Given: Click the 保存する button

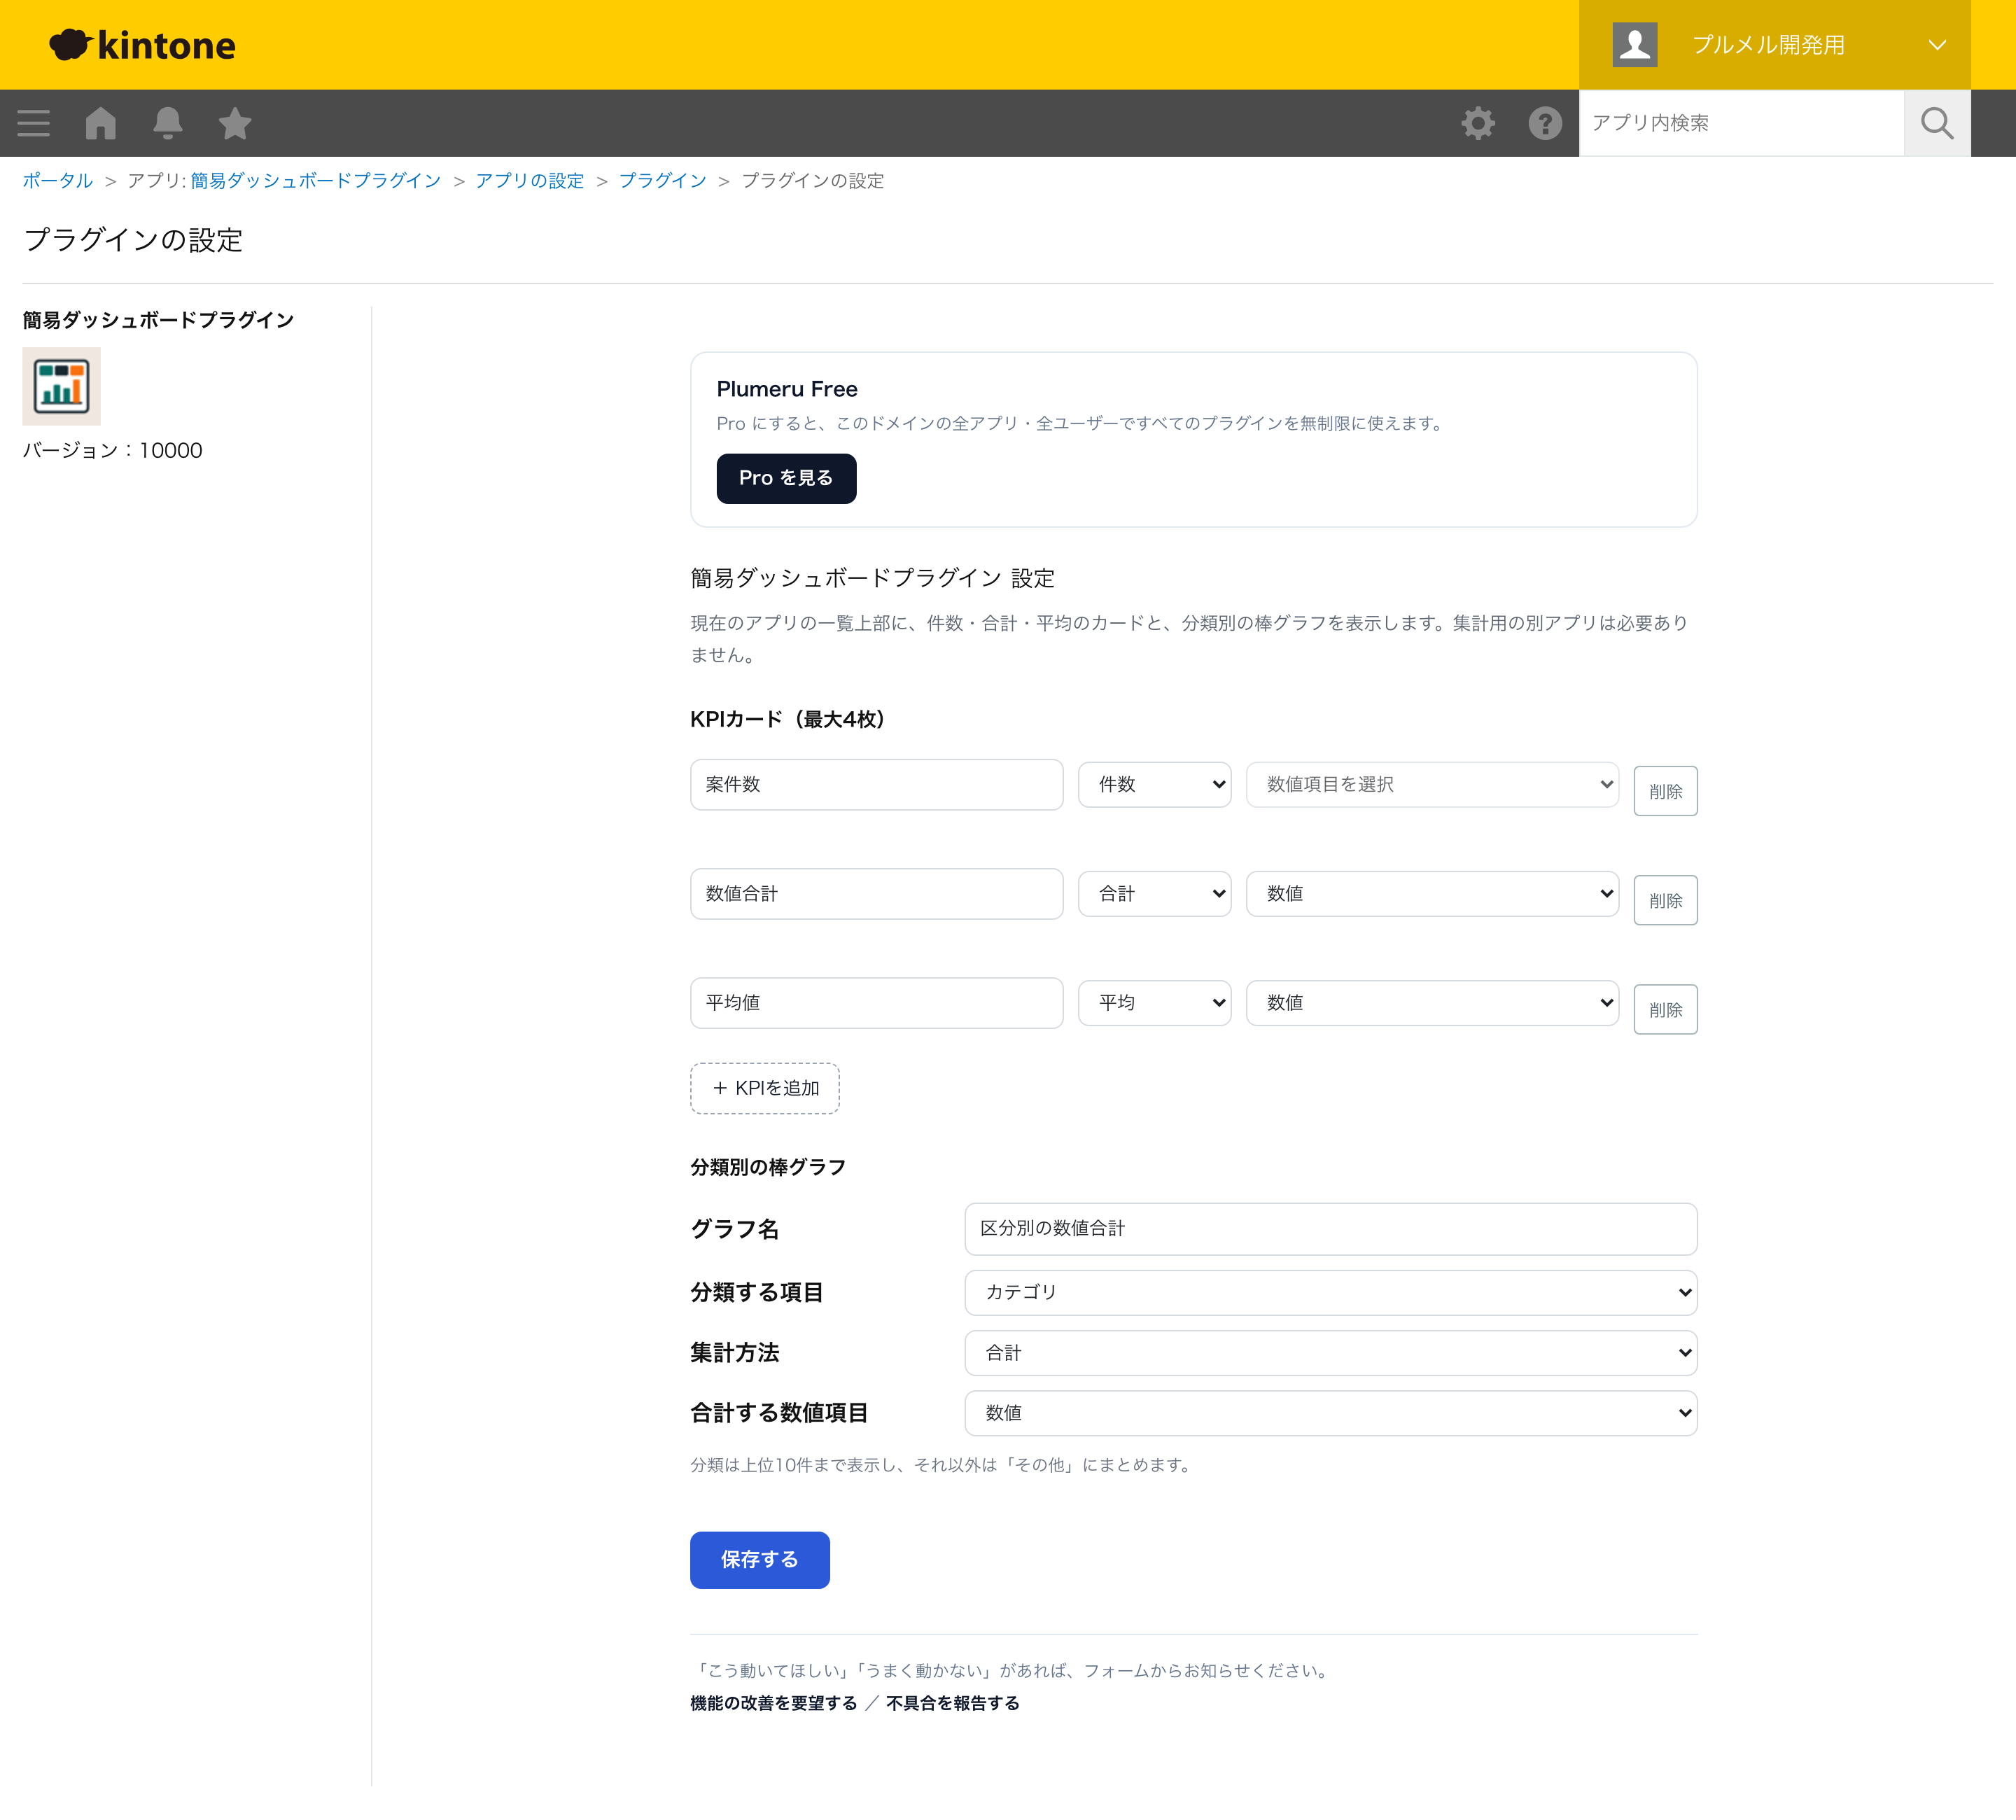Looking at the screenshot, I should pos(760,1559).
